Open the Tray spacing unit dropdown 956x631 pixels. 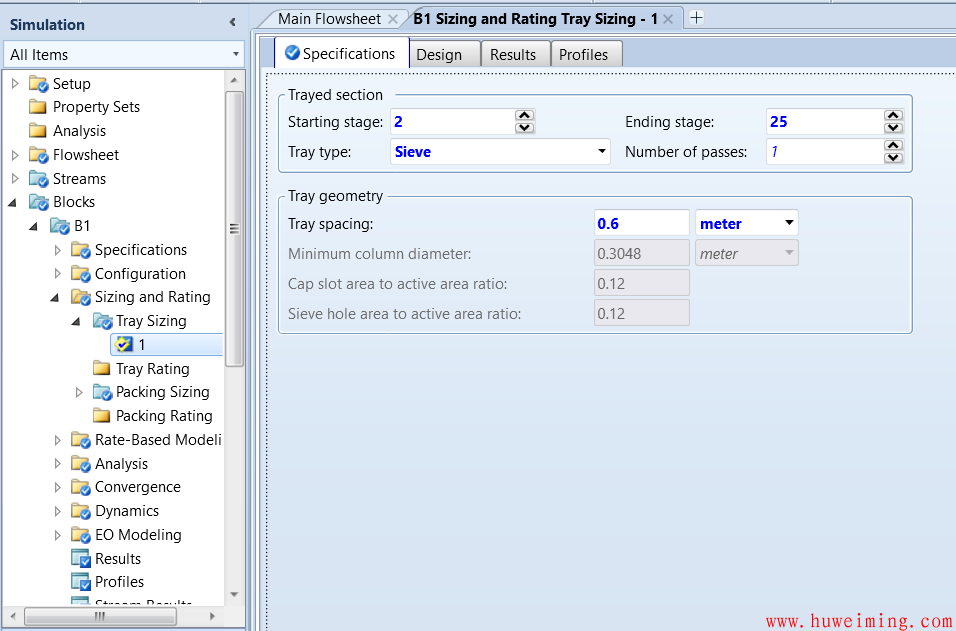coord(789,223)
